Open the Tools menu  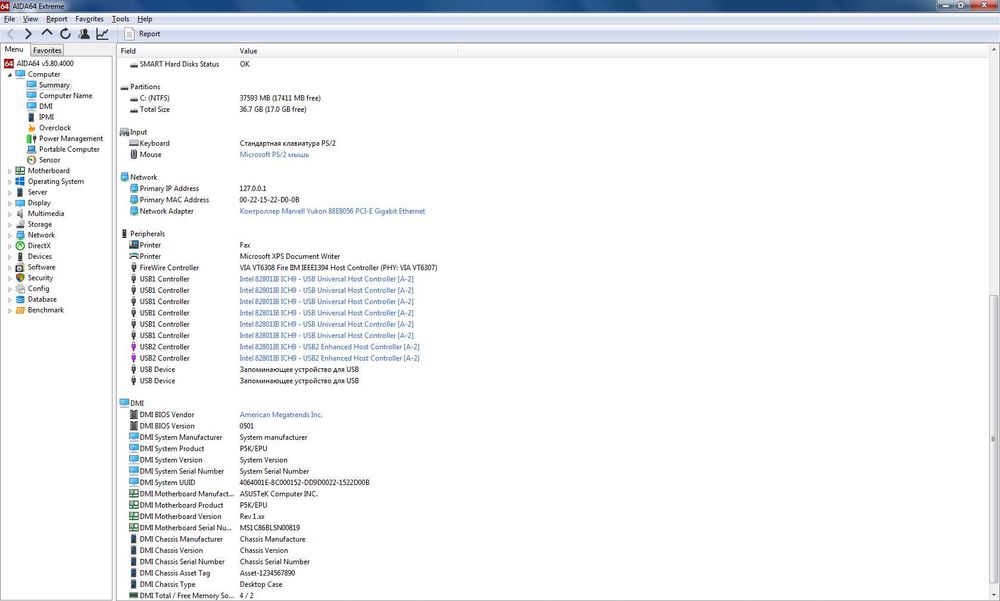121,19
